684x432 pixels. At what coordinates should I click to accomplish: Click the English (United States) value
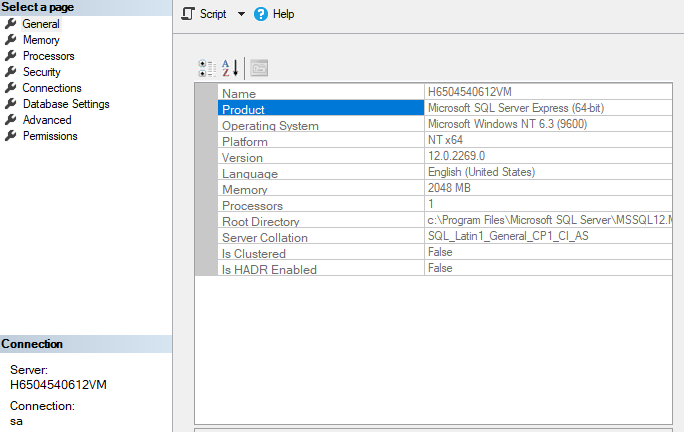[482, 172]
